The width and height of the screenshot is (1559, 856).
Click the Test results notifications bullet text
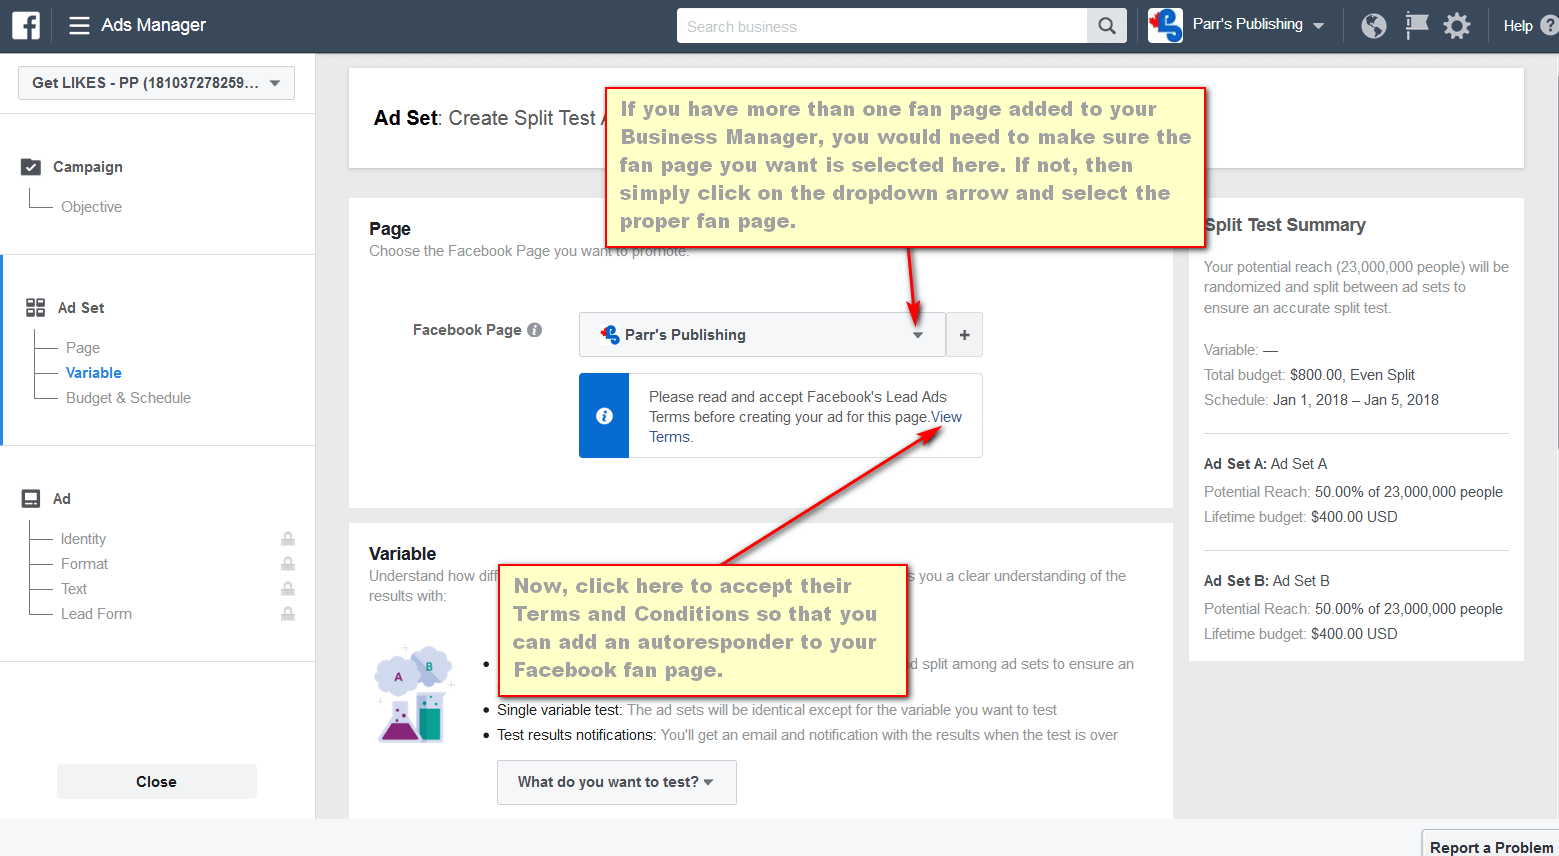pyautogui.click(x=808, y=735)
